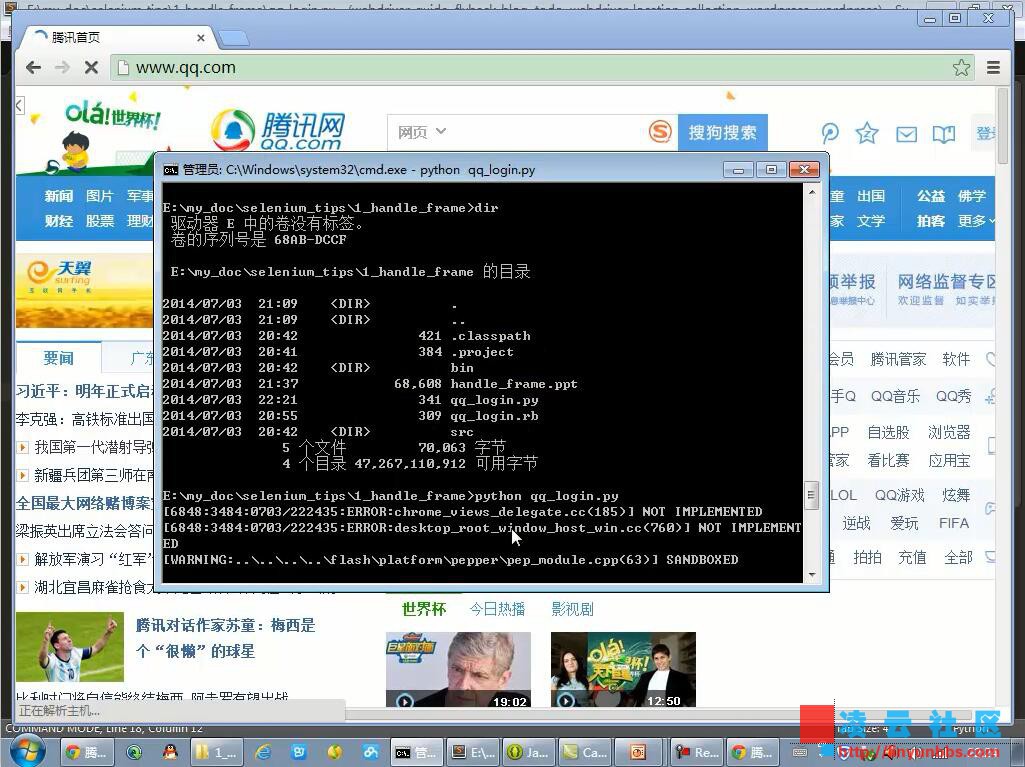Screen dimensions: 1025x767
Task: Switch to the 今日热播 video tab
Action: [497, 609]
